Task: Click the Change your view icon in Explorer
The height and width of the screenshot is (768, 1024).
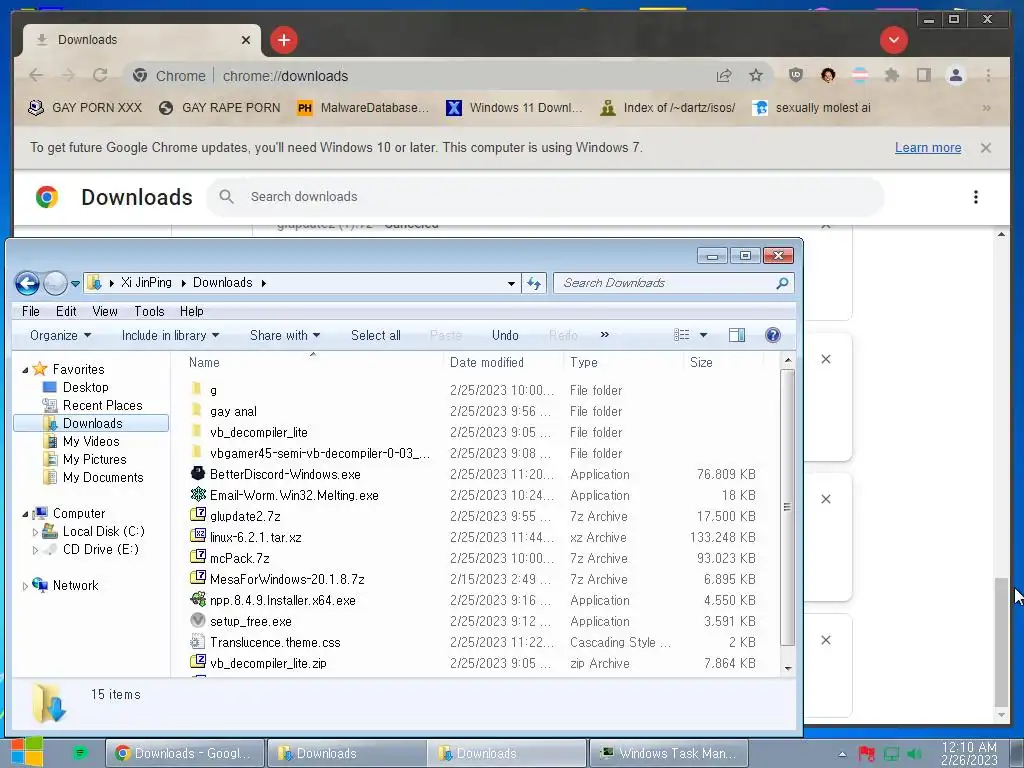Action: (681, 335)
